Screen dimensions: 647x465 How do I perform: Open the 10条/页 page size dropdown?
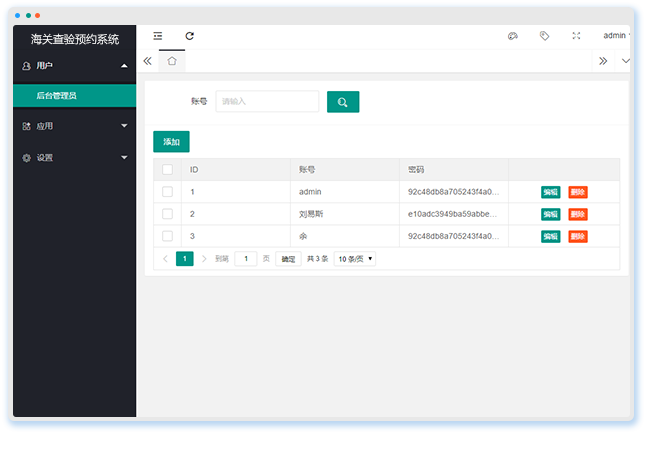tap(355, 258)
